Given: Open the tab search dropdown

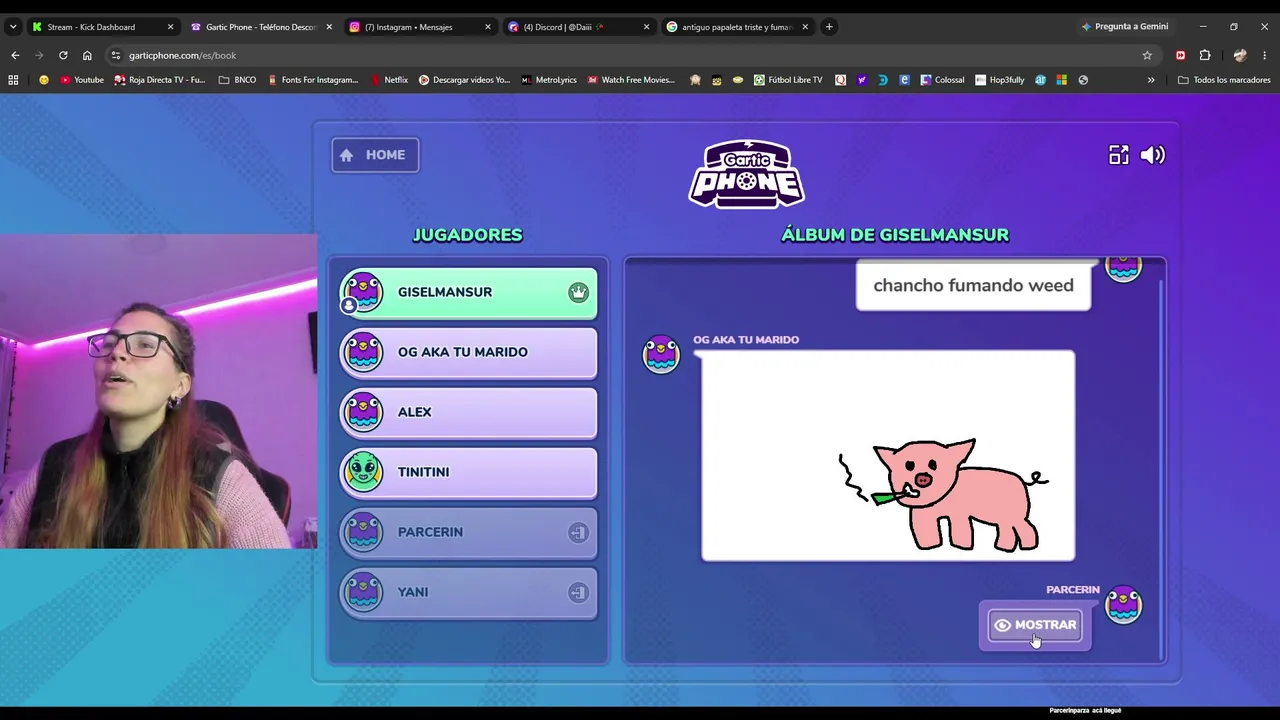Looking at the screenshot, I should point(13,27).
